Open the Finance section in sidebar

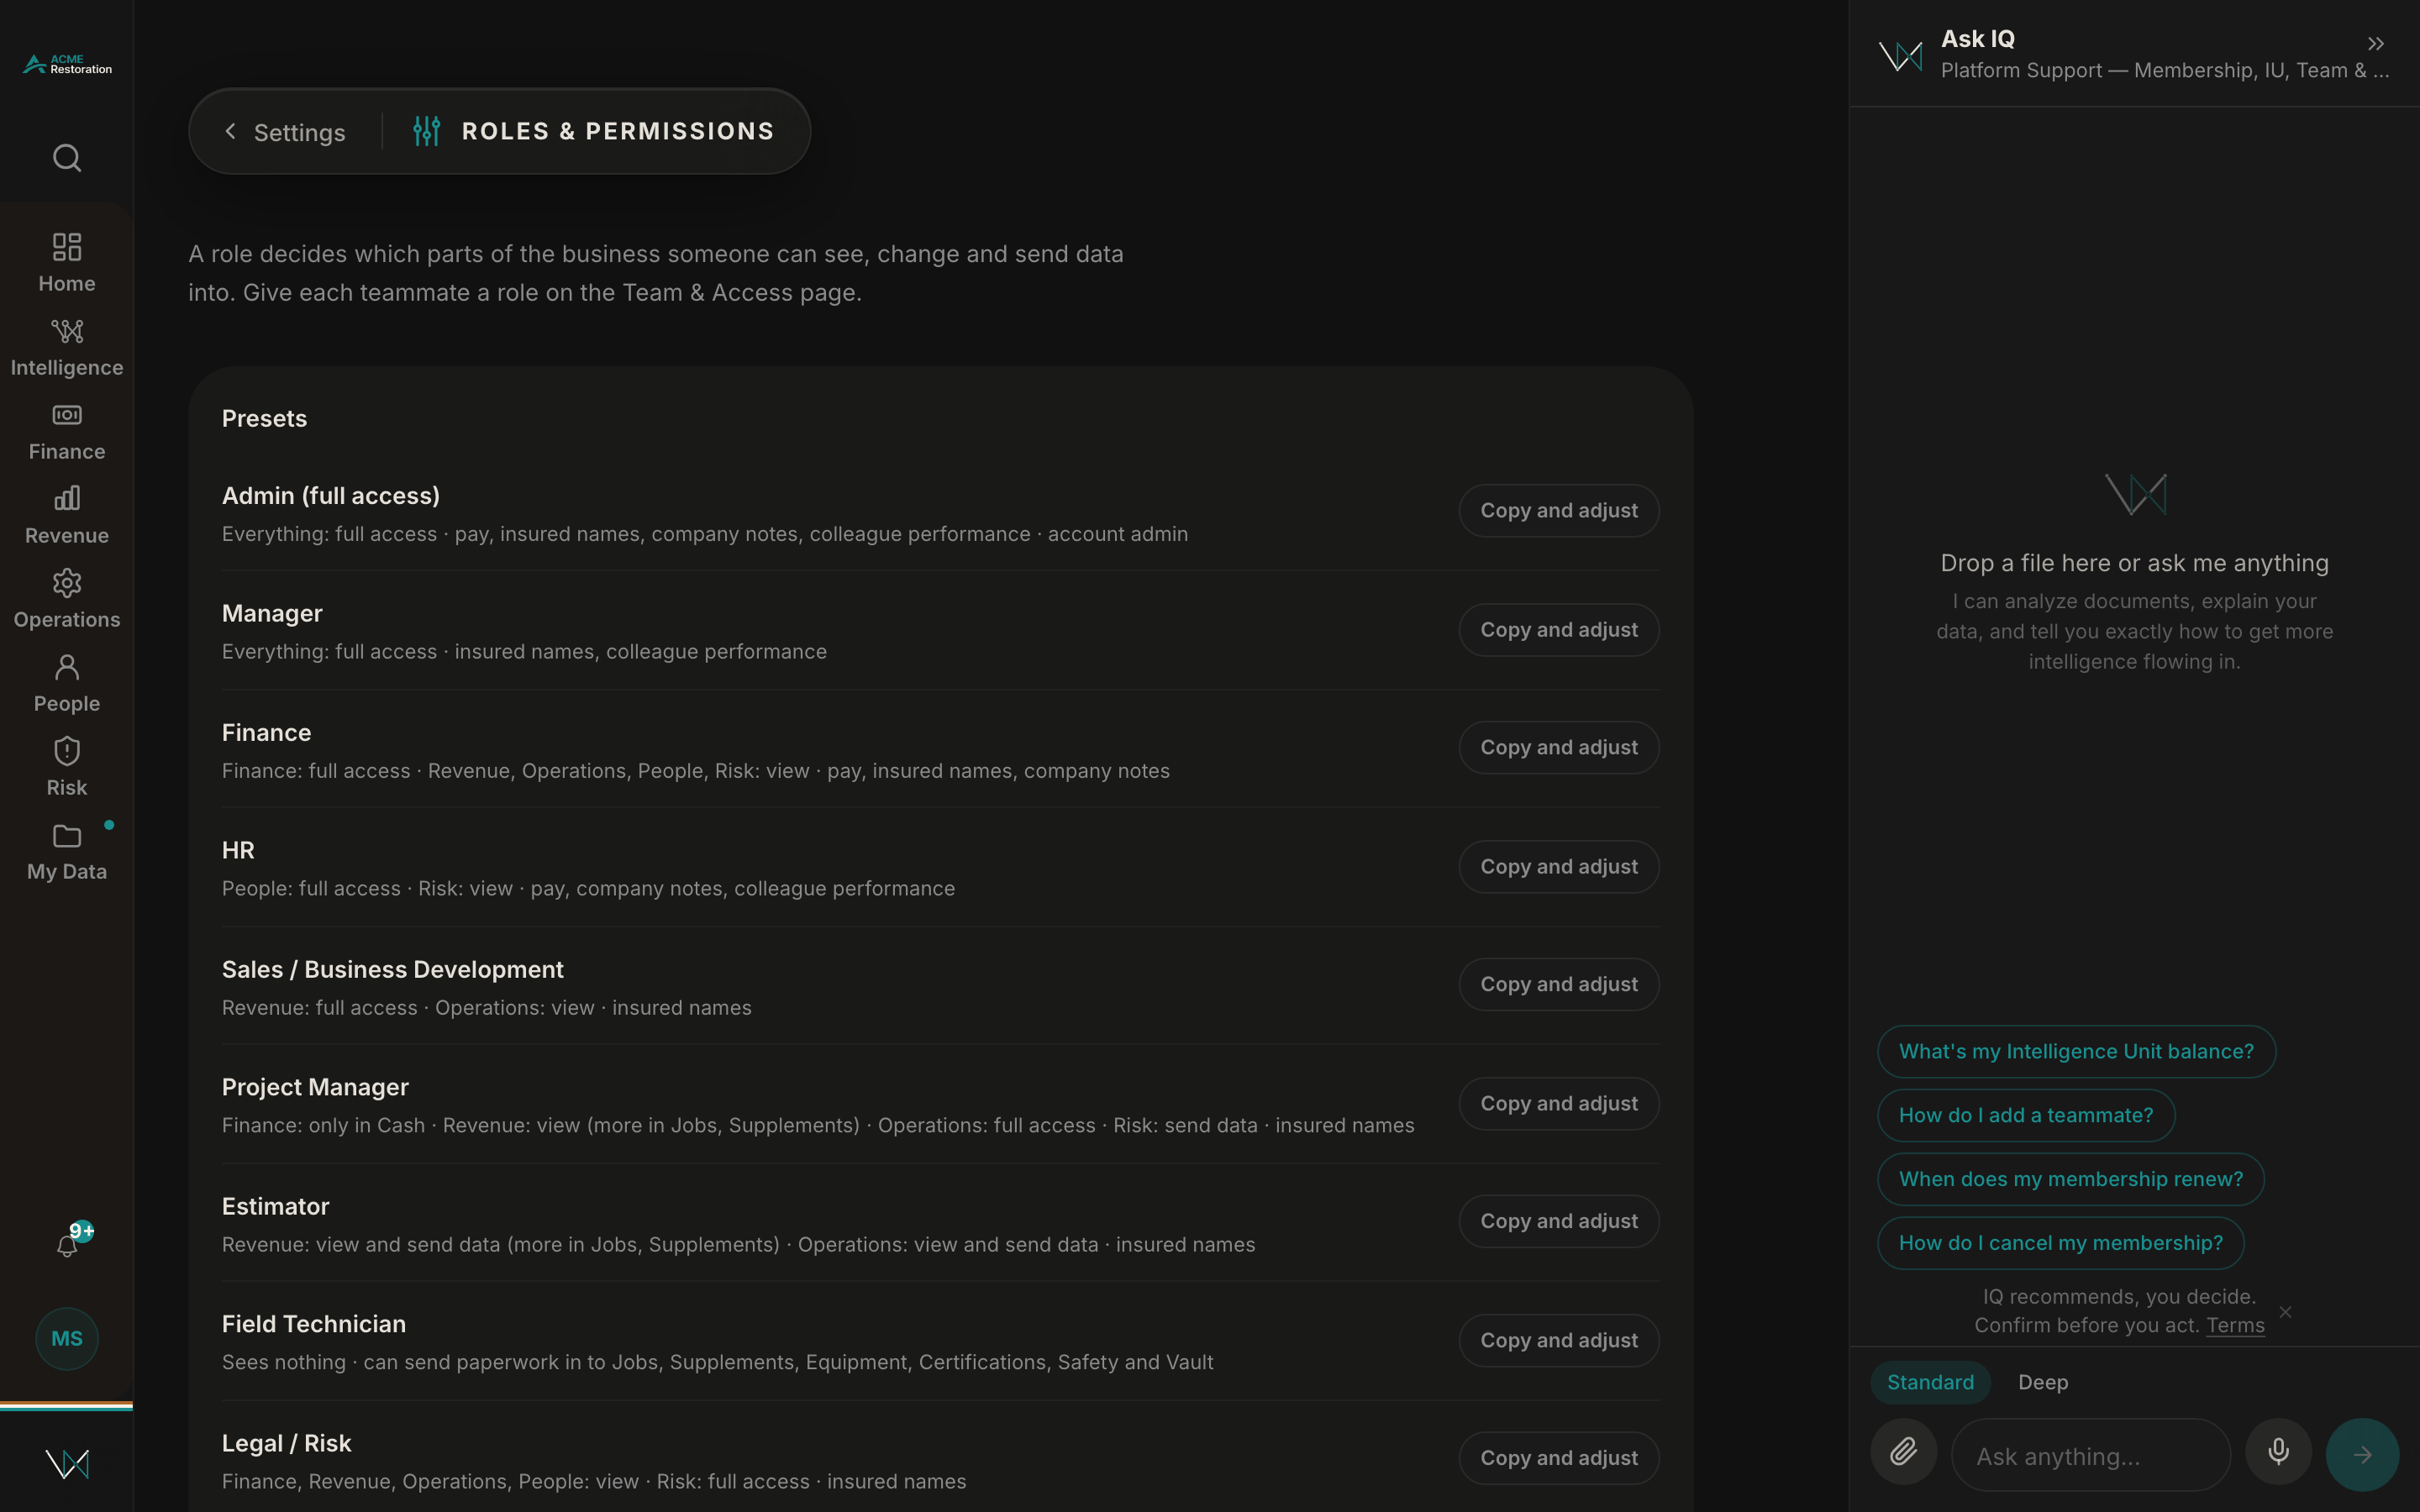[x=67, y=430]
